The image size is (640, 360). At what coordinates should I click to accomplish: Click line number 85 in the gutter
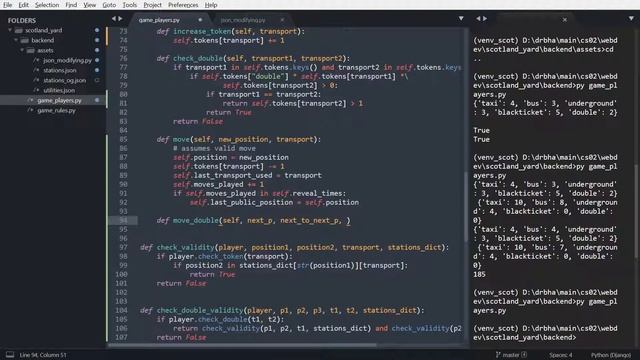click(123, 139)
